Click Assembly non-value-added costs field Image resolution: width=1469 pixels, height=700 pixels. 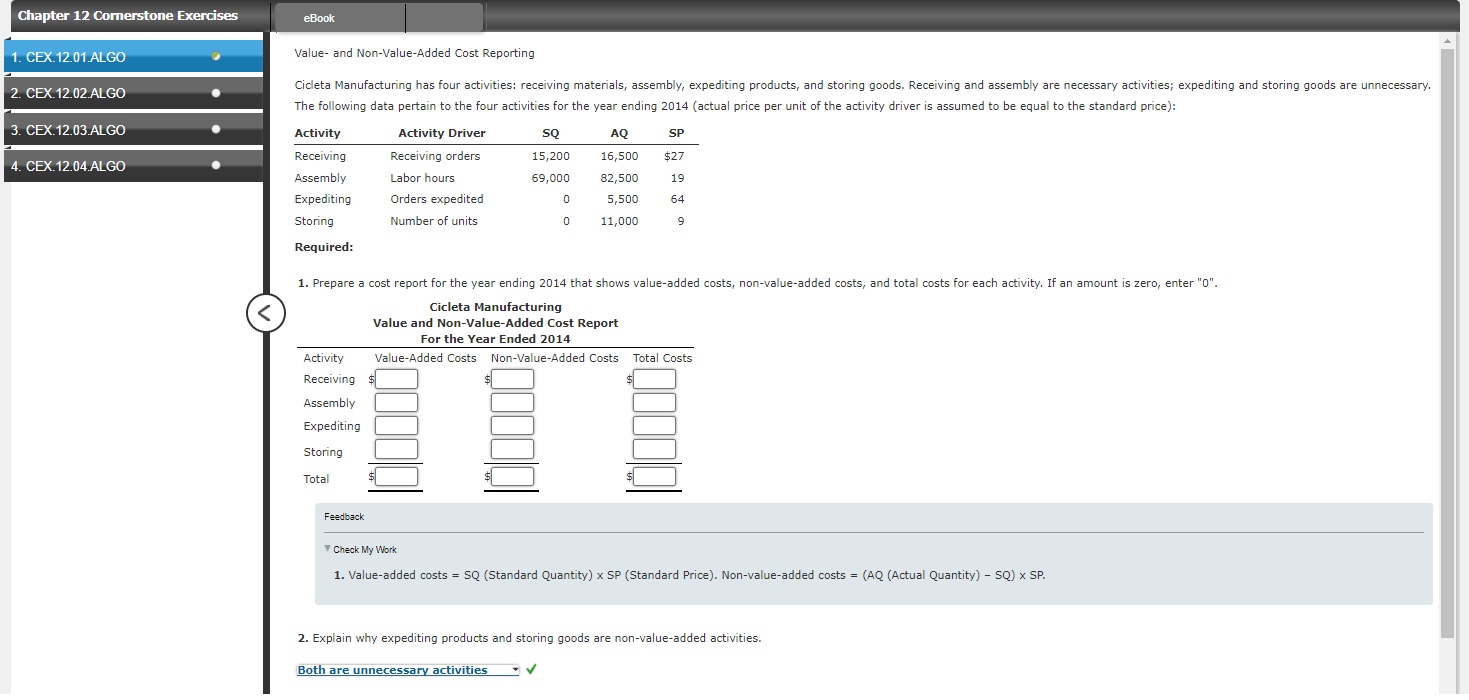point(512,403)
